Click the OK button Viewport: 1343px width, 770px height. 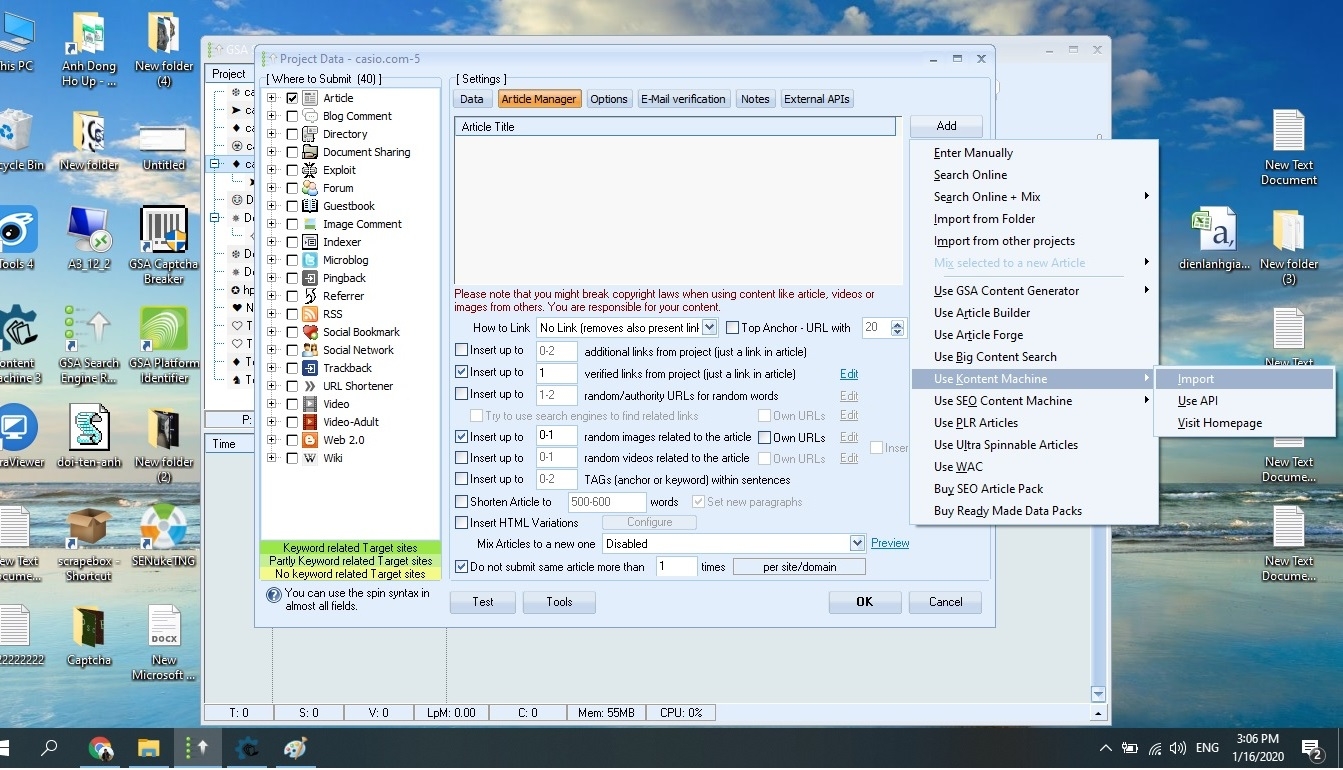[x=865, y=602]
